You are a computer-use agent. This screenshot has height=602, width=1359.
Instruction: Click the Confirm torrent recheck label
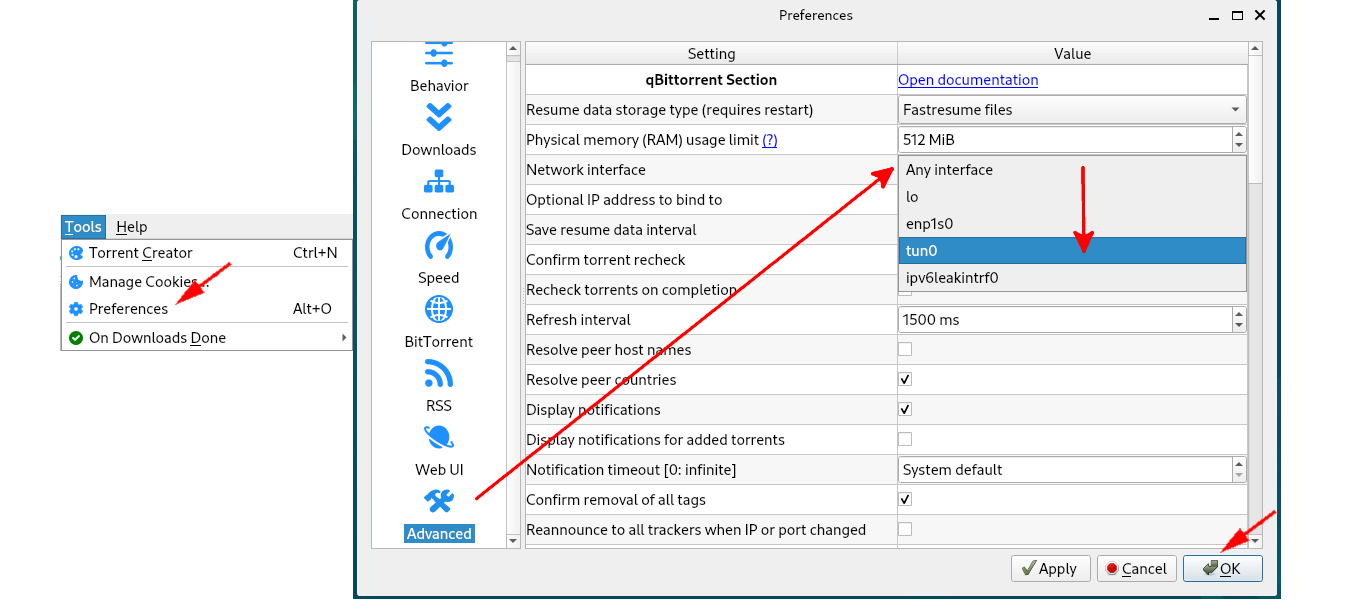click(606, 260)
